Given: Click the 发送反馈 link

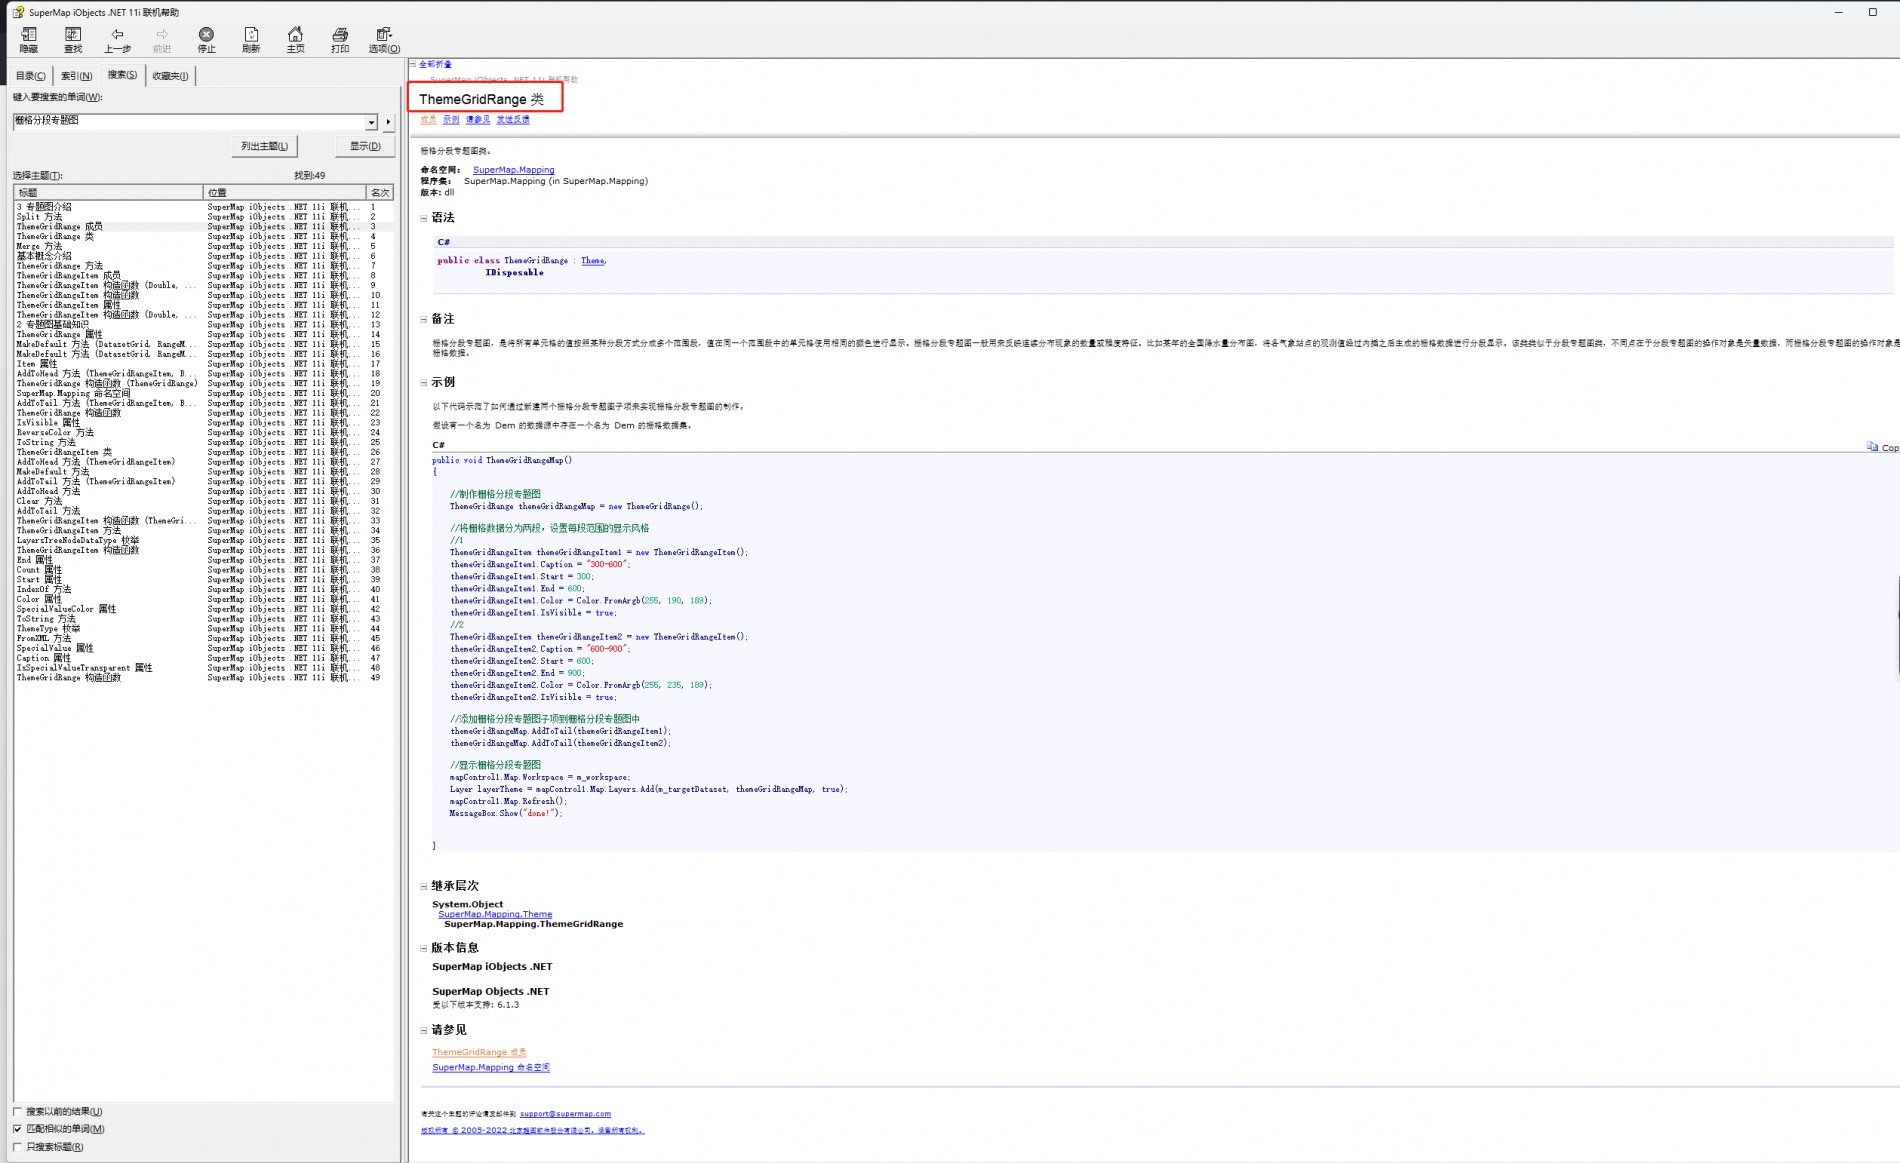Looking at the screenshot, I should click(513, 120).
